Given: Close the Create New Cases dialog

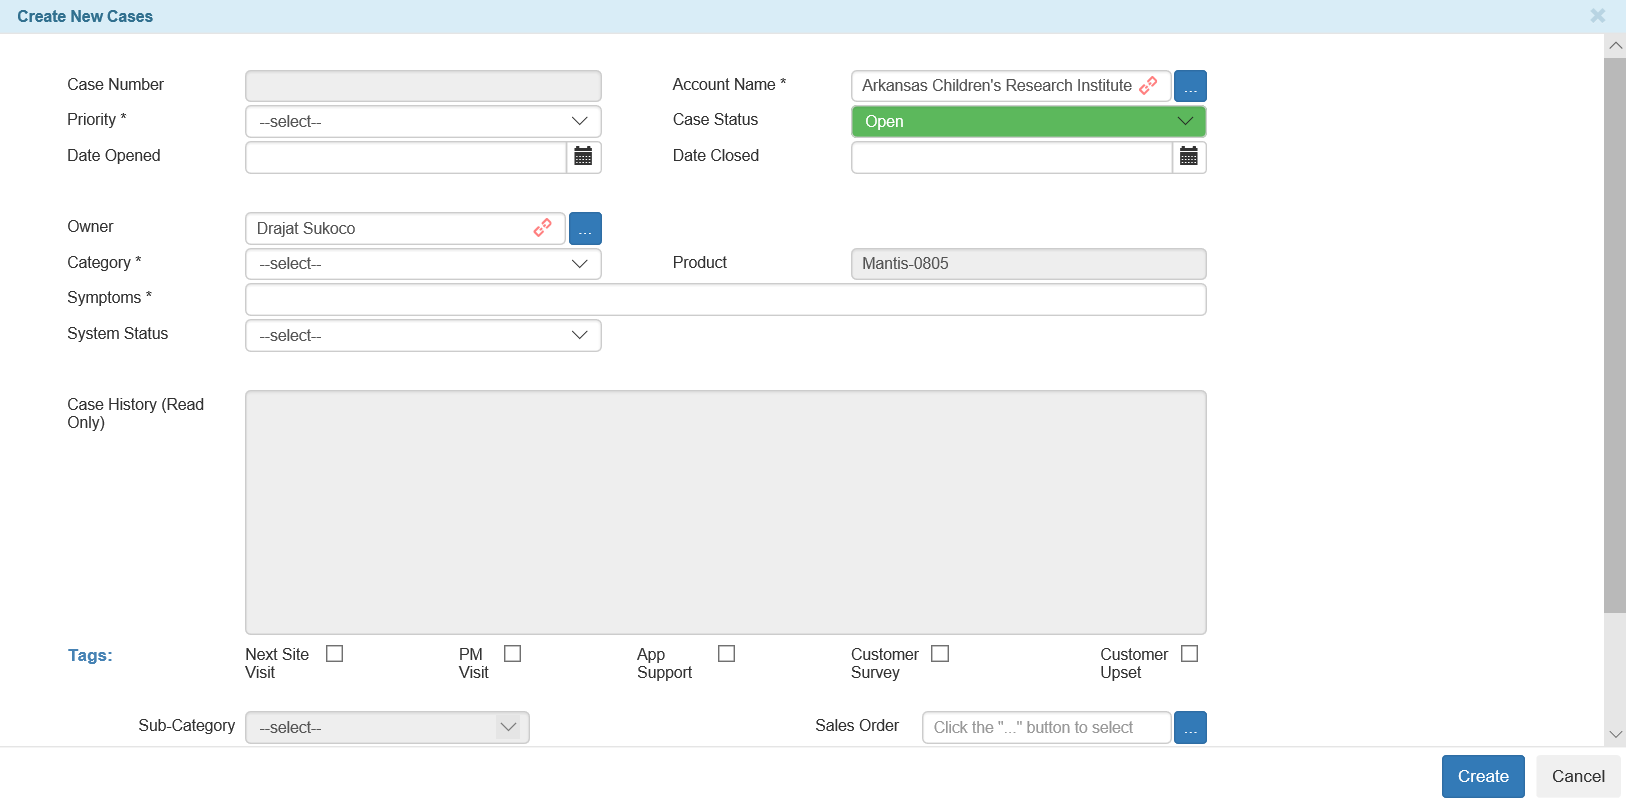Looking at the screenshot, I should 1598,16.
